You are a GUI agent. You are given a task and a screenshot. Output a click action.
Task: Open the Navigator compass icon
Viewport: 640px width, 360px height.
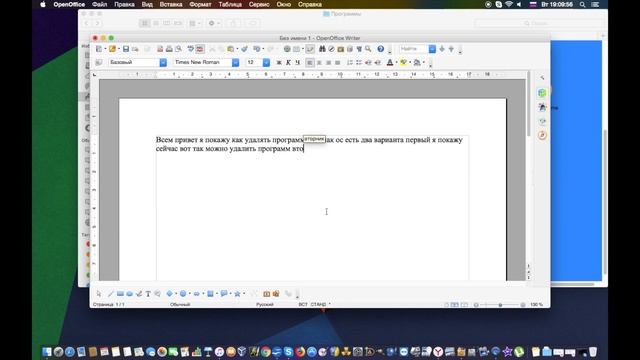click(x=331, y=49)
